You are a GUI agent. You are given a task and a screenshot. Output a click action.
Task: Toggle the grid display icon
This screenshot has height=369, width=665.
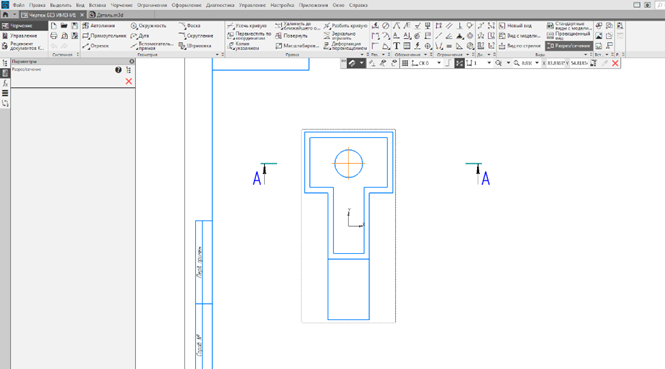coord(405,63)
